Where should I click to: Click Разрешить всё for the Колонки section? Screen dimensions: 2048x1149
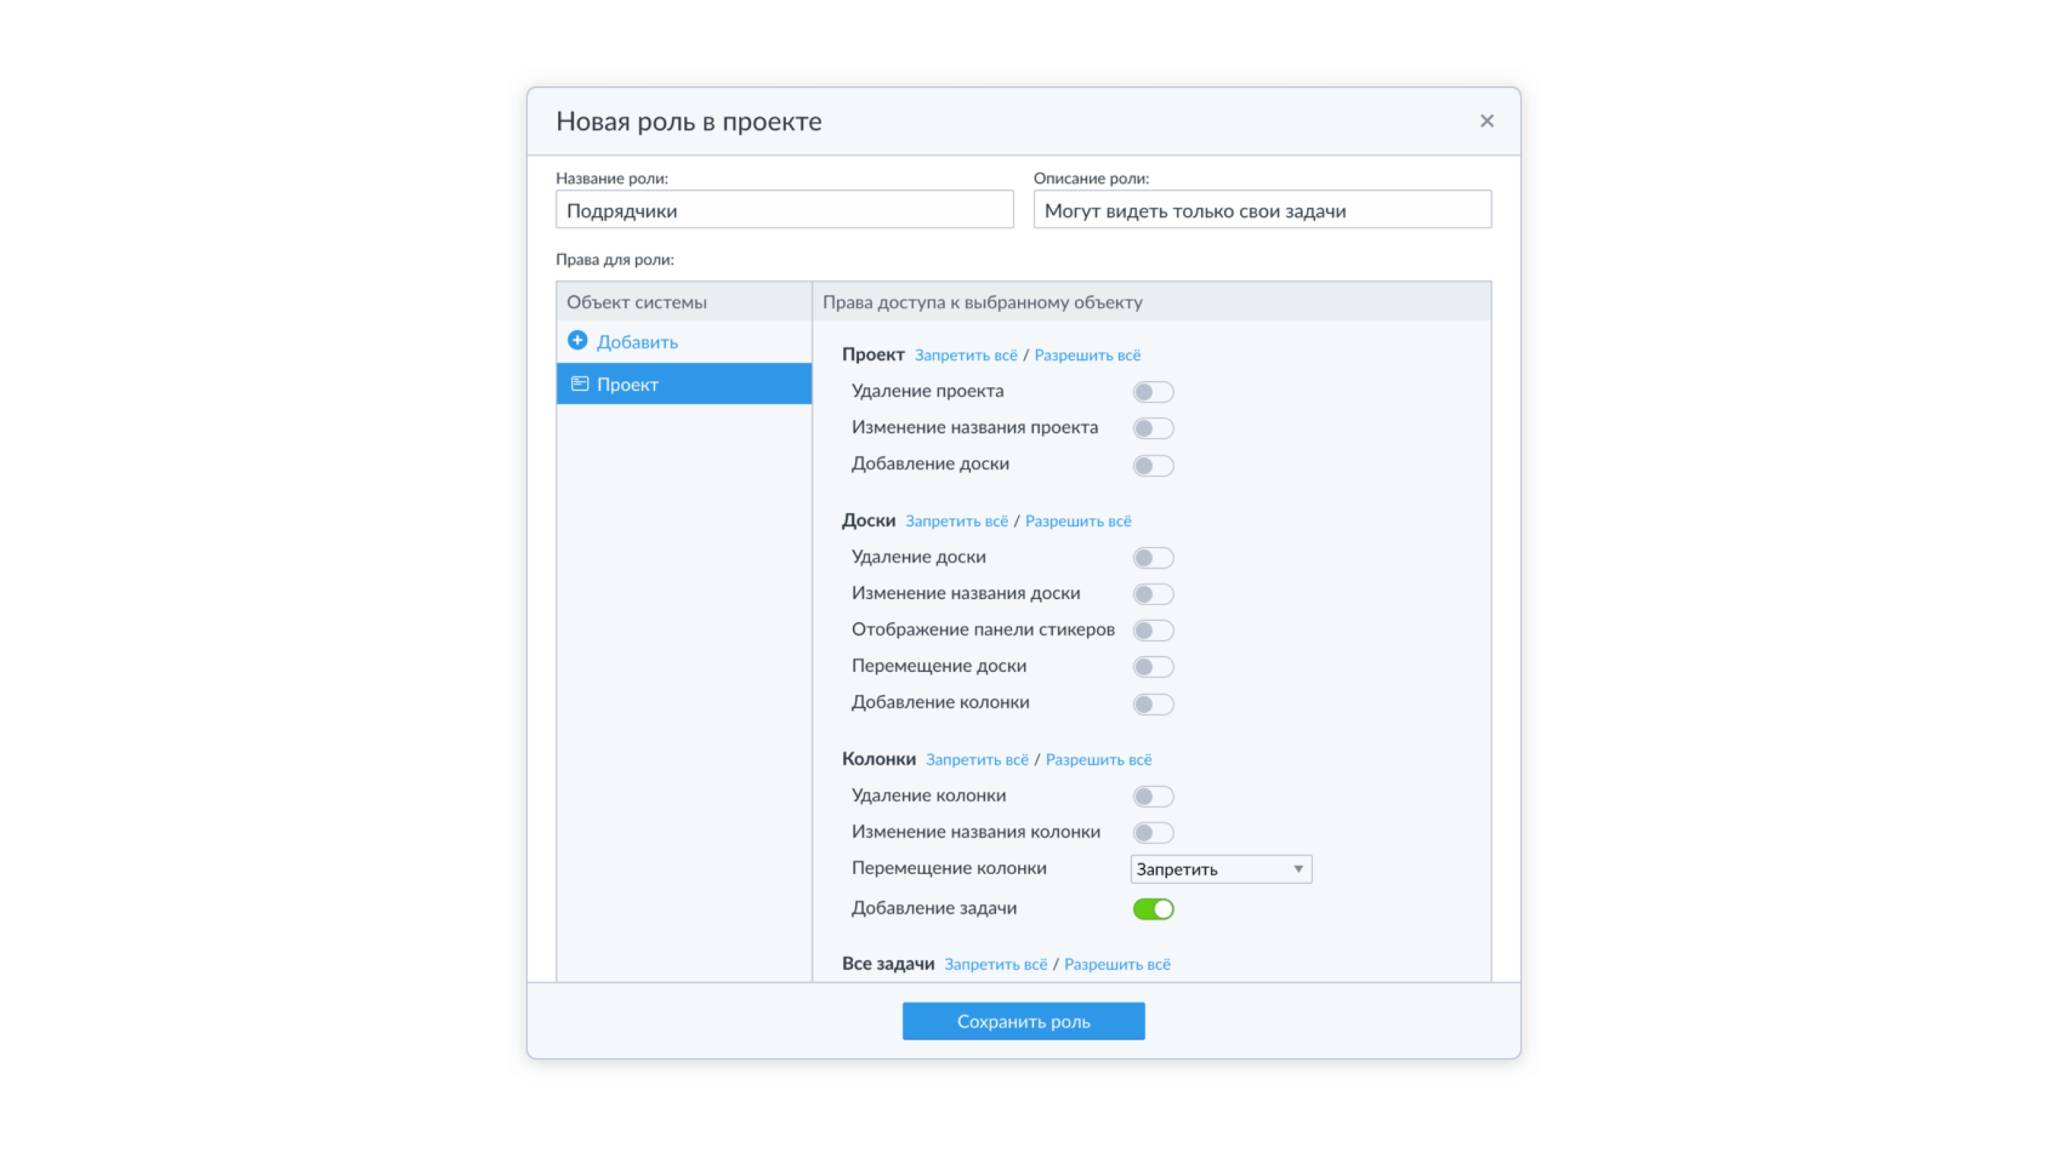pos(1098,760)
